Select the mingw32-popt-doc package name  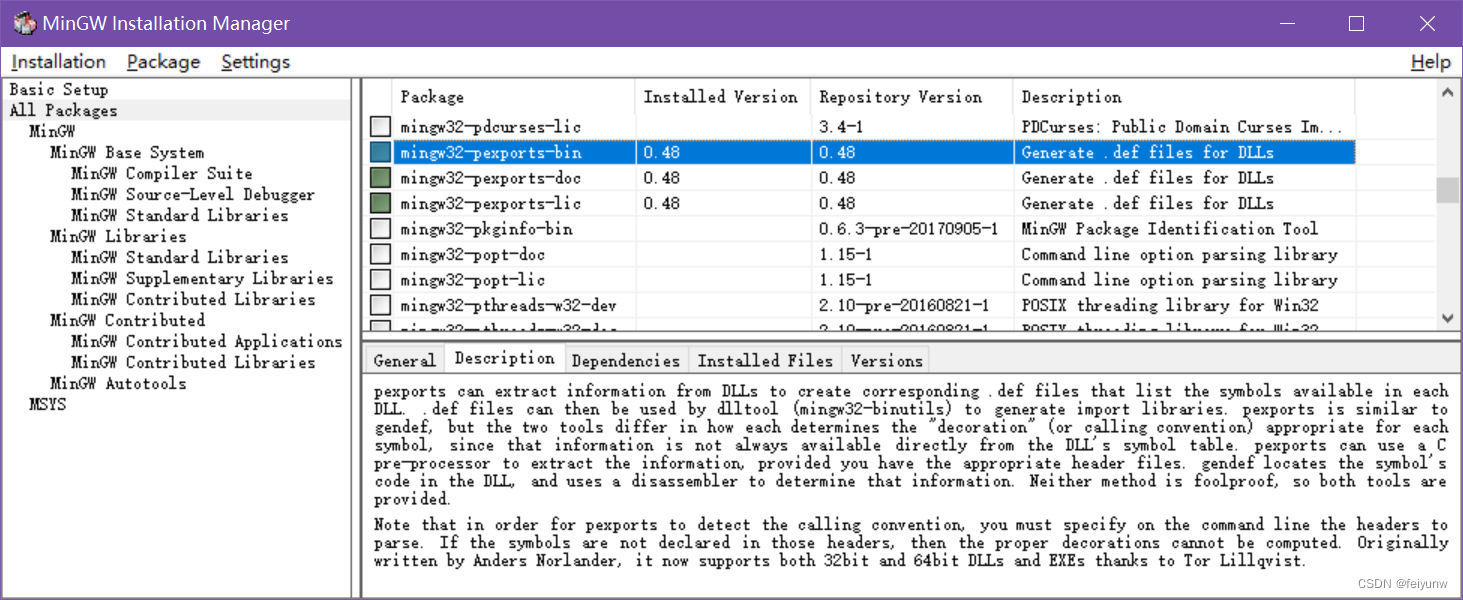tap(472, 254)
